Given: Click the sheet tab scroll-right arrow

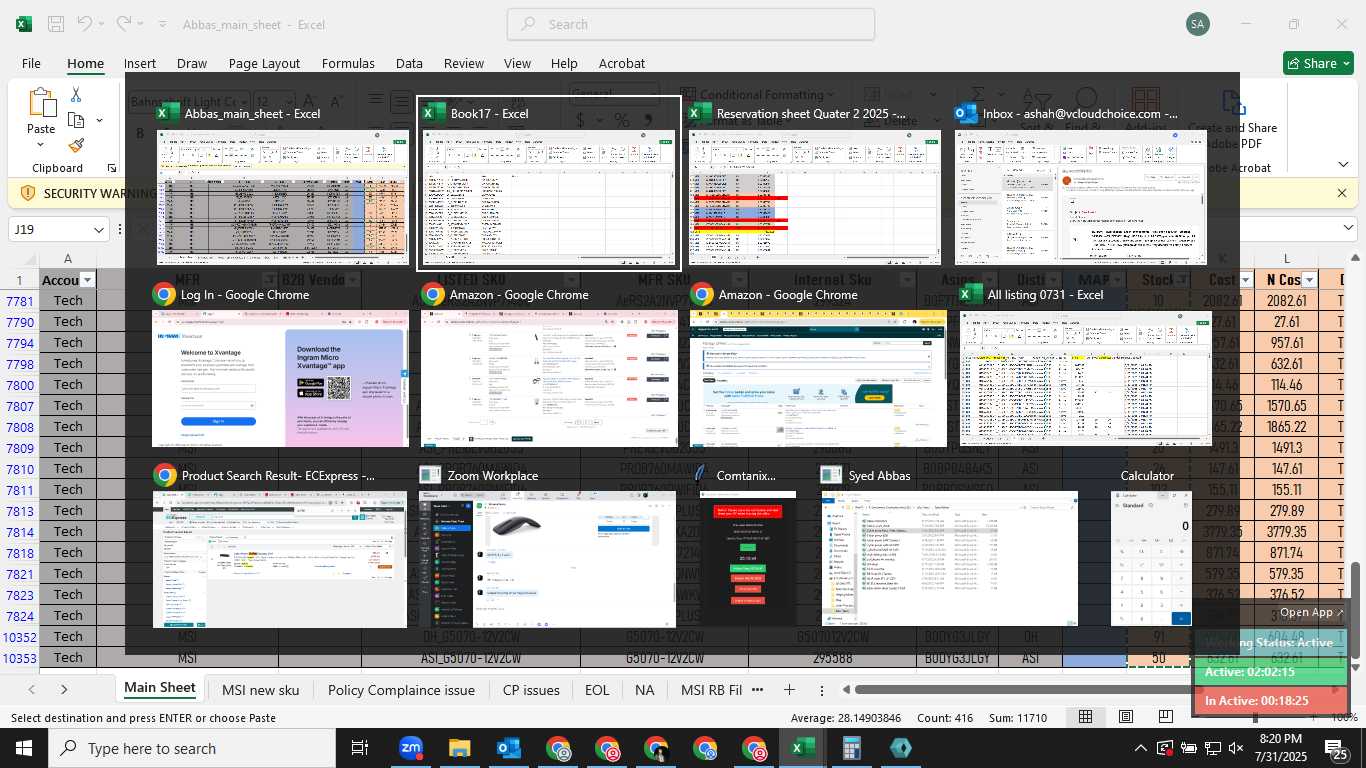Looking at the screenshot, I should [64, 689].
